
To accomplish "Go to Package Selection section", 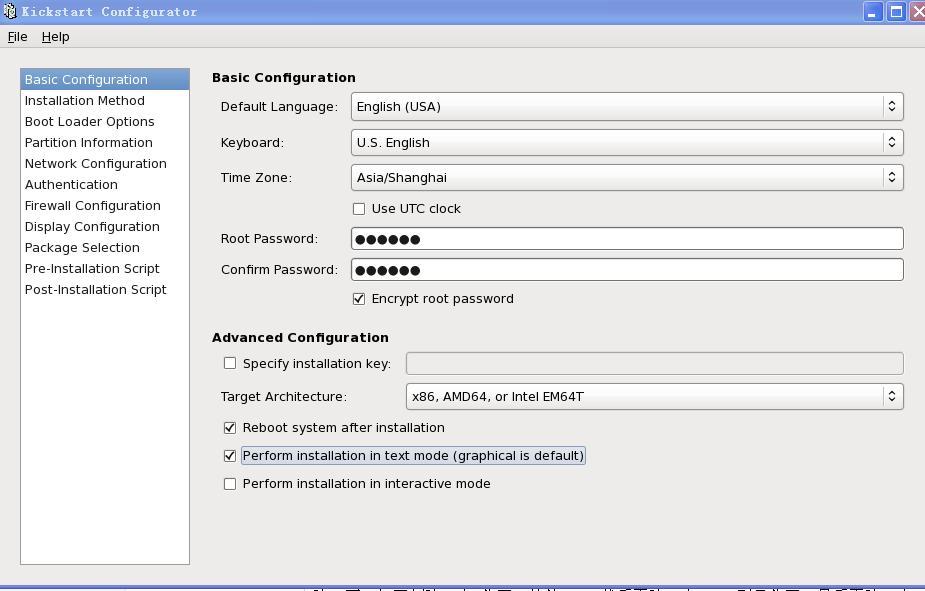I will 105,248.
